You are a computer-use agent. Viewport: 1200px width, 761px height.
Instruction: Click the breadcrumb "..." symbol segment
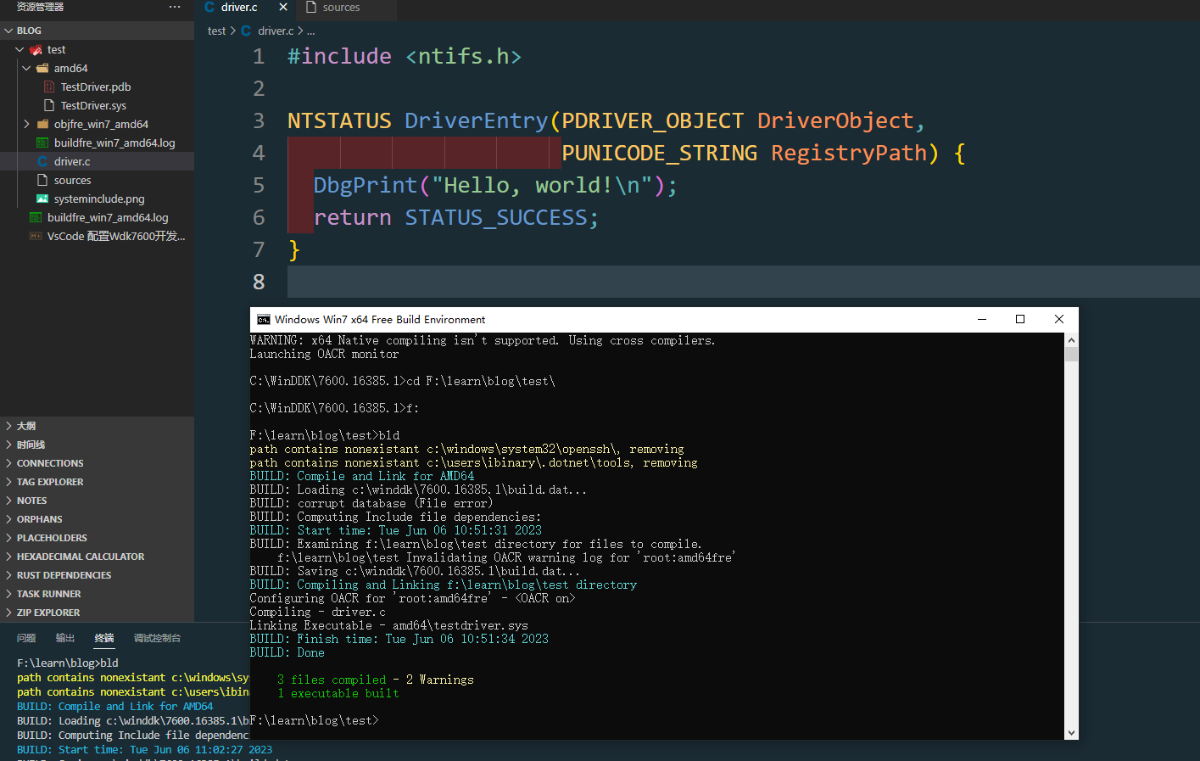tap(311, 31)
